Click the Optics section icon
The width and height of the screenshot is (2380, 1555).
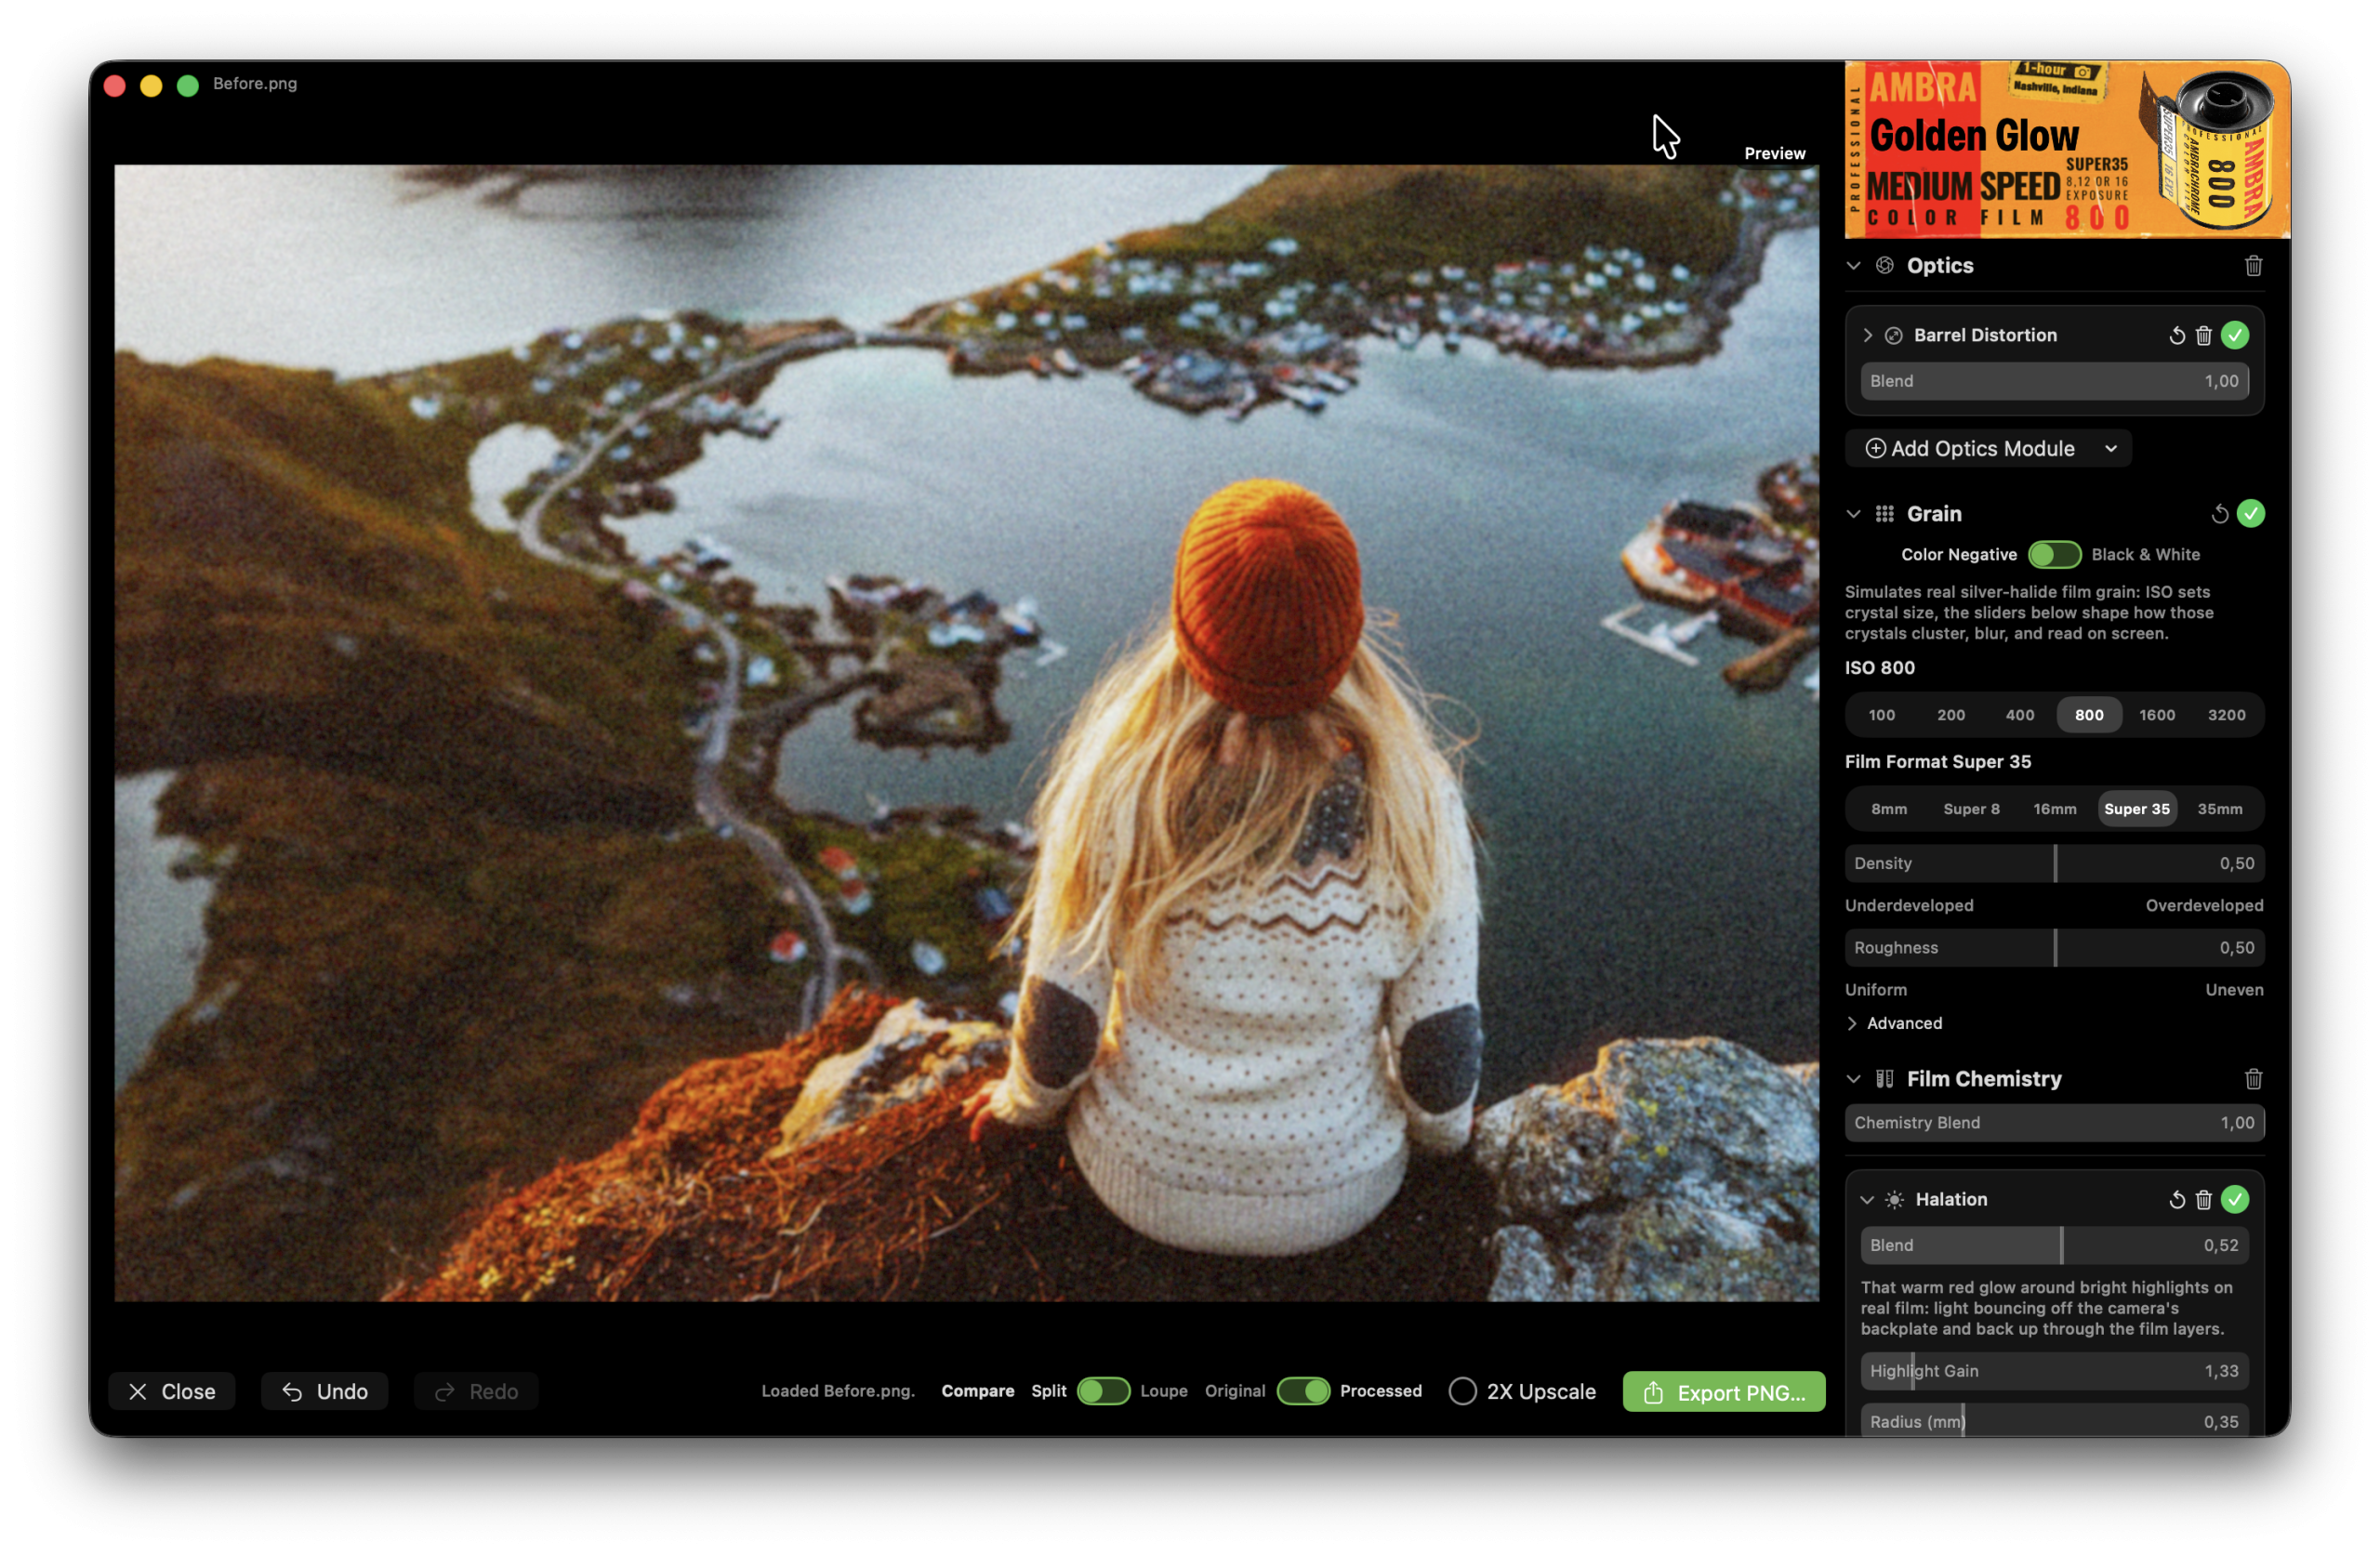(1884, 266)
